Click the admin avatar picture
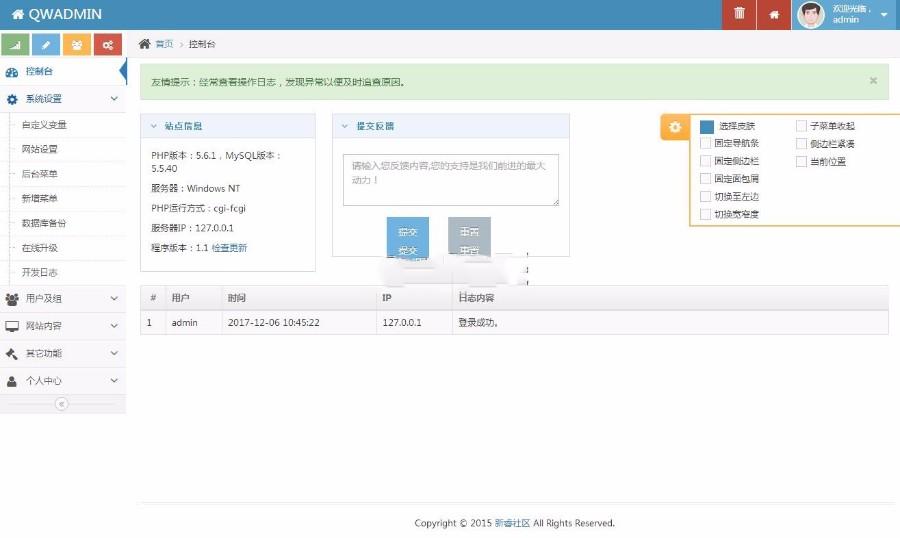 811,14
